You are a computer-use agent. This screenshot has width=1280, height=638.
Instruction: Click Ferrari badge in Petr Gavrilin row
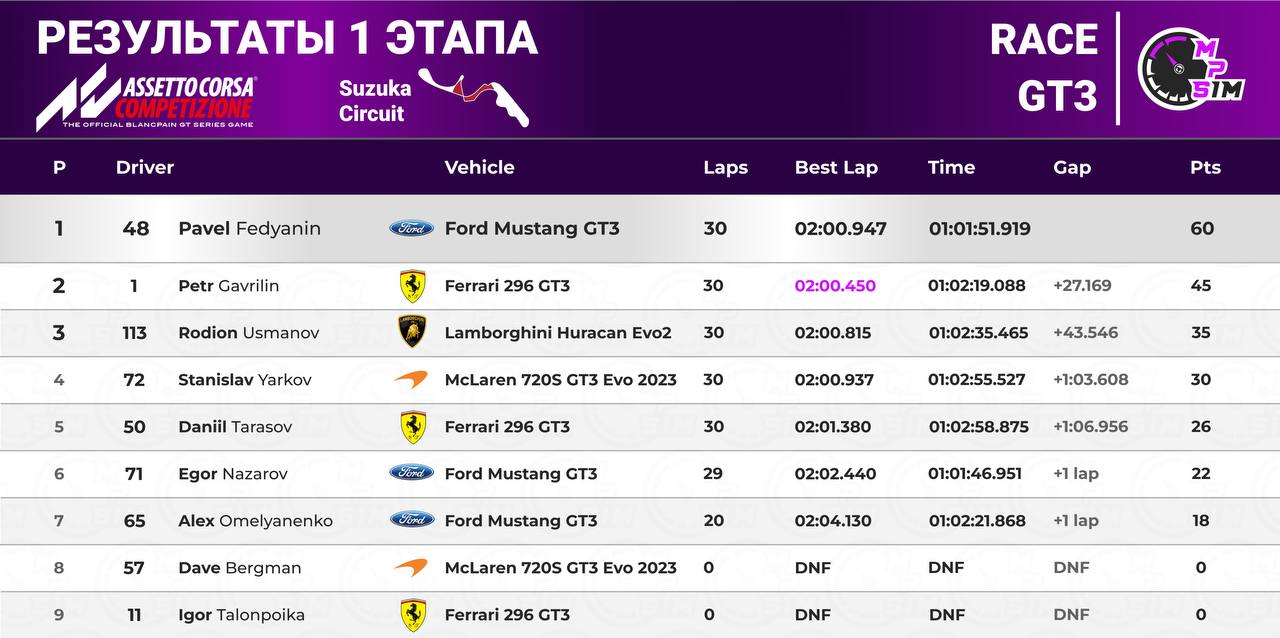click(x=412, y=286)
